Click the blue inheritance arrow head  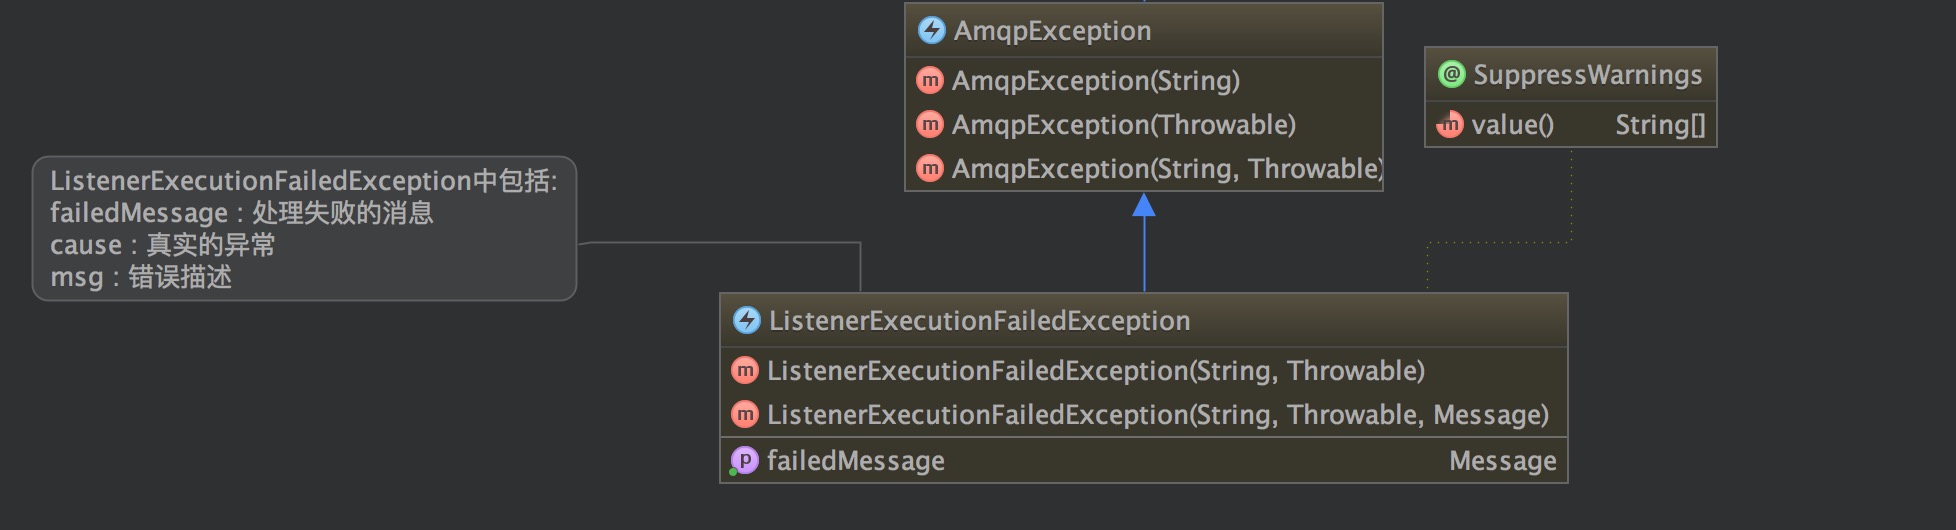click(1144, 205)
